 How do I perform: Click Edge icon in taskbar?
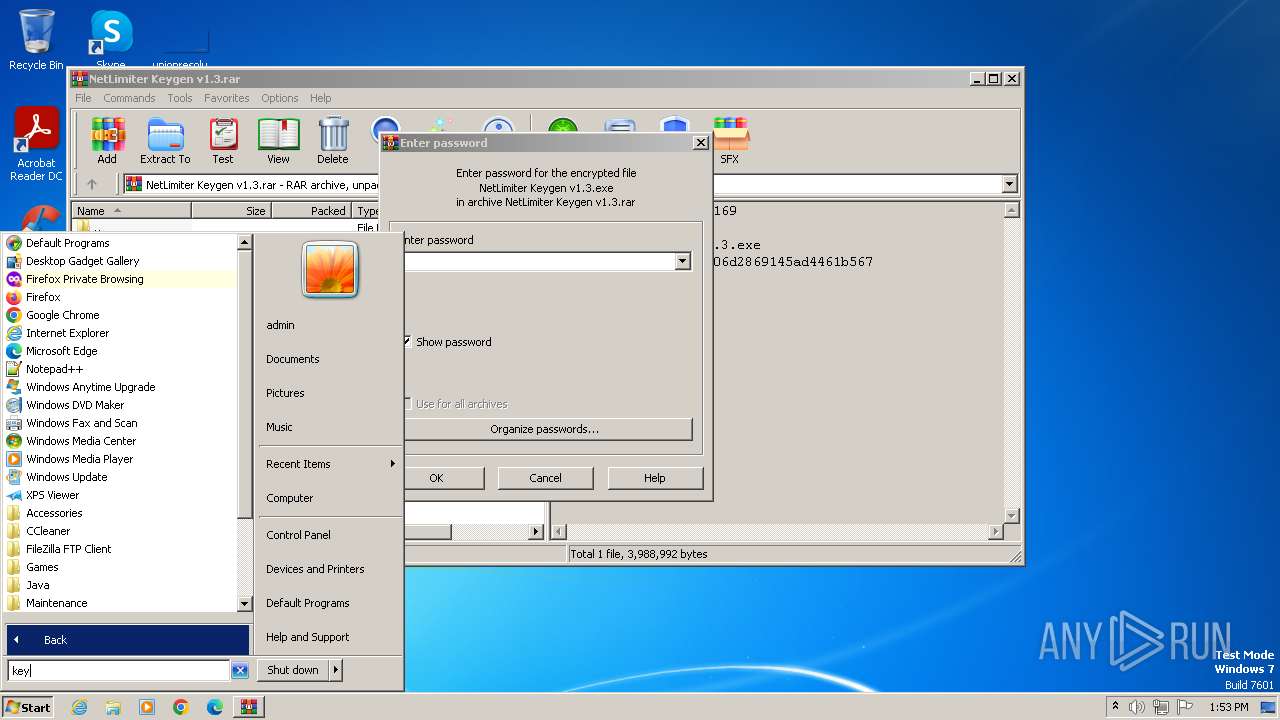click(215, 707)
